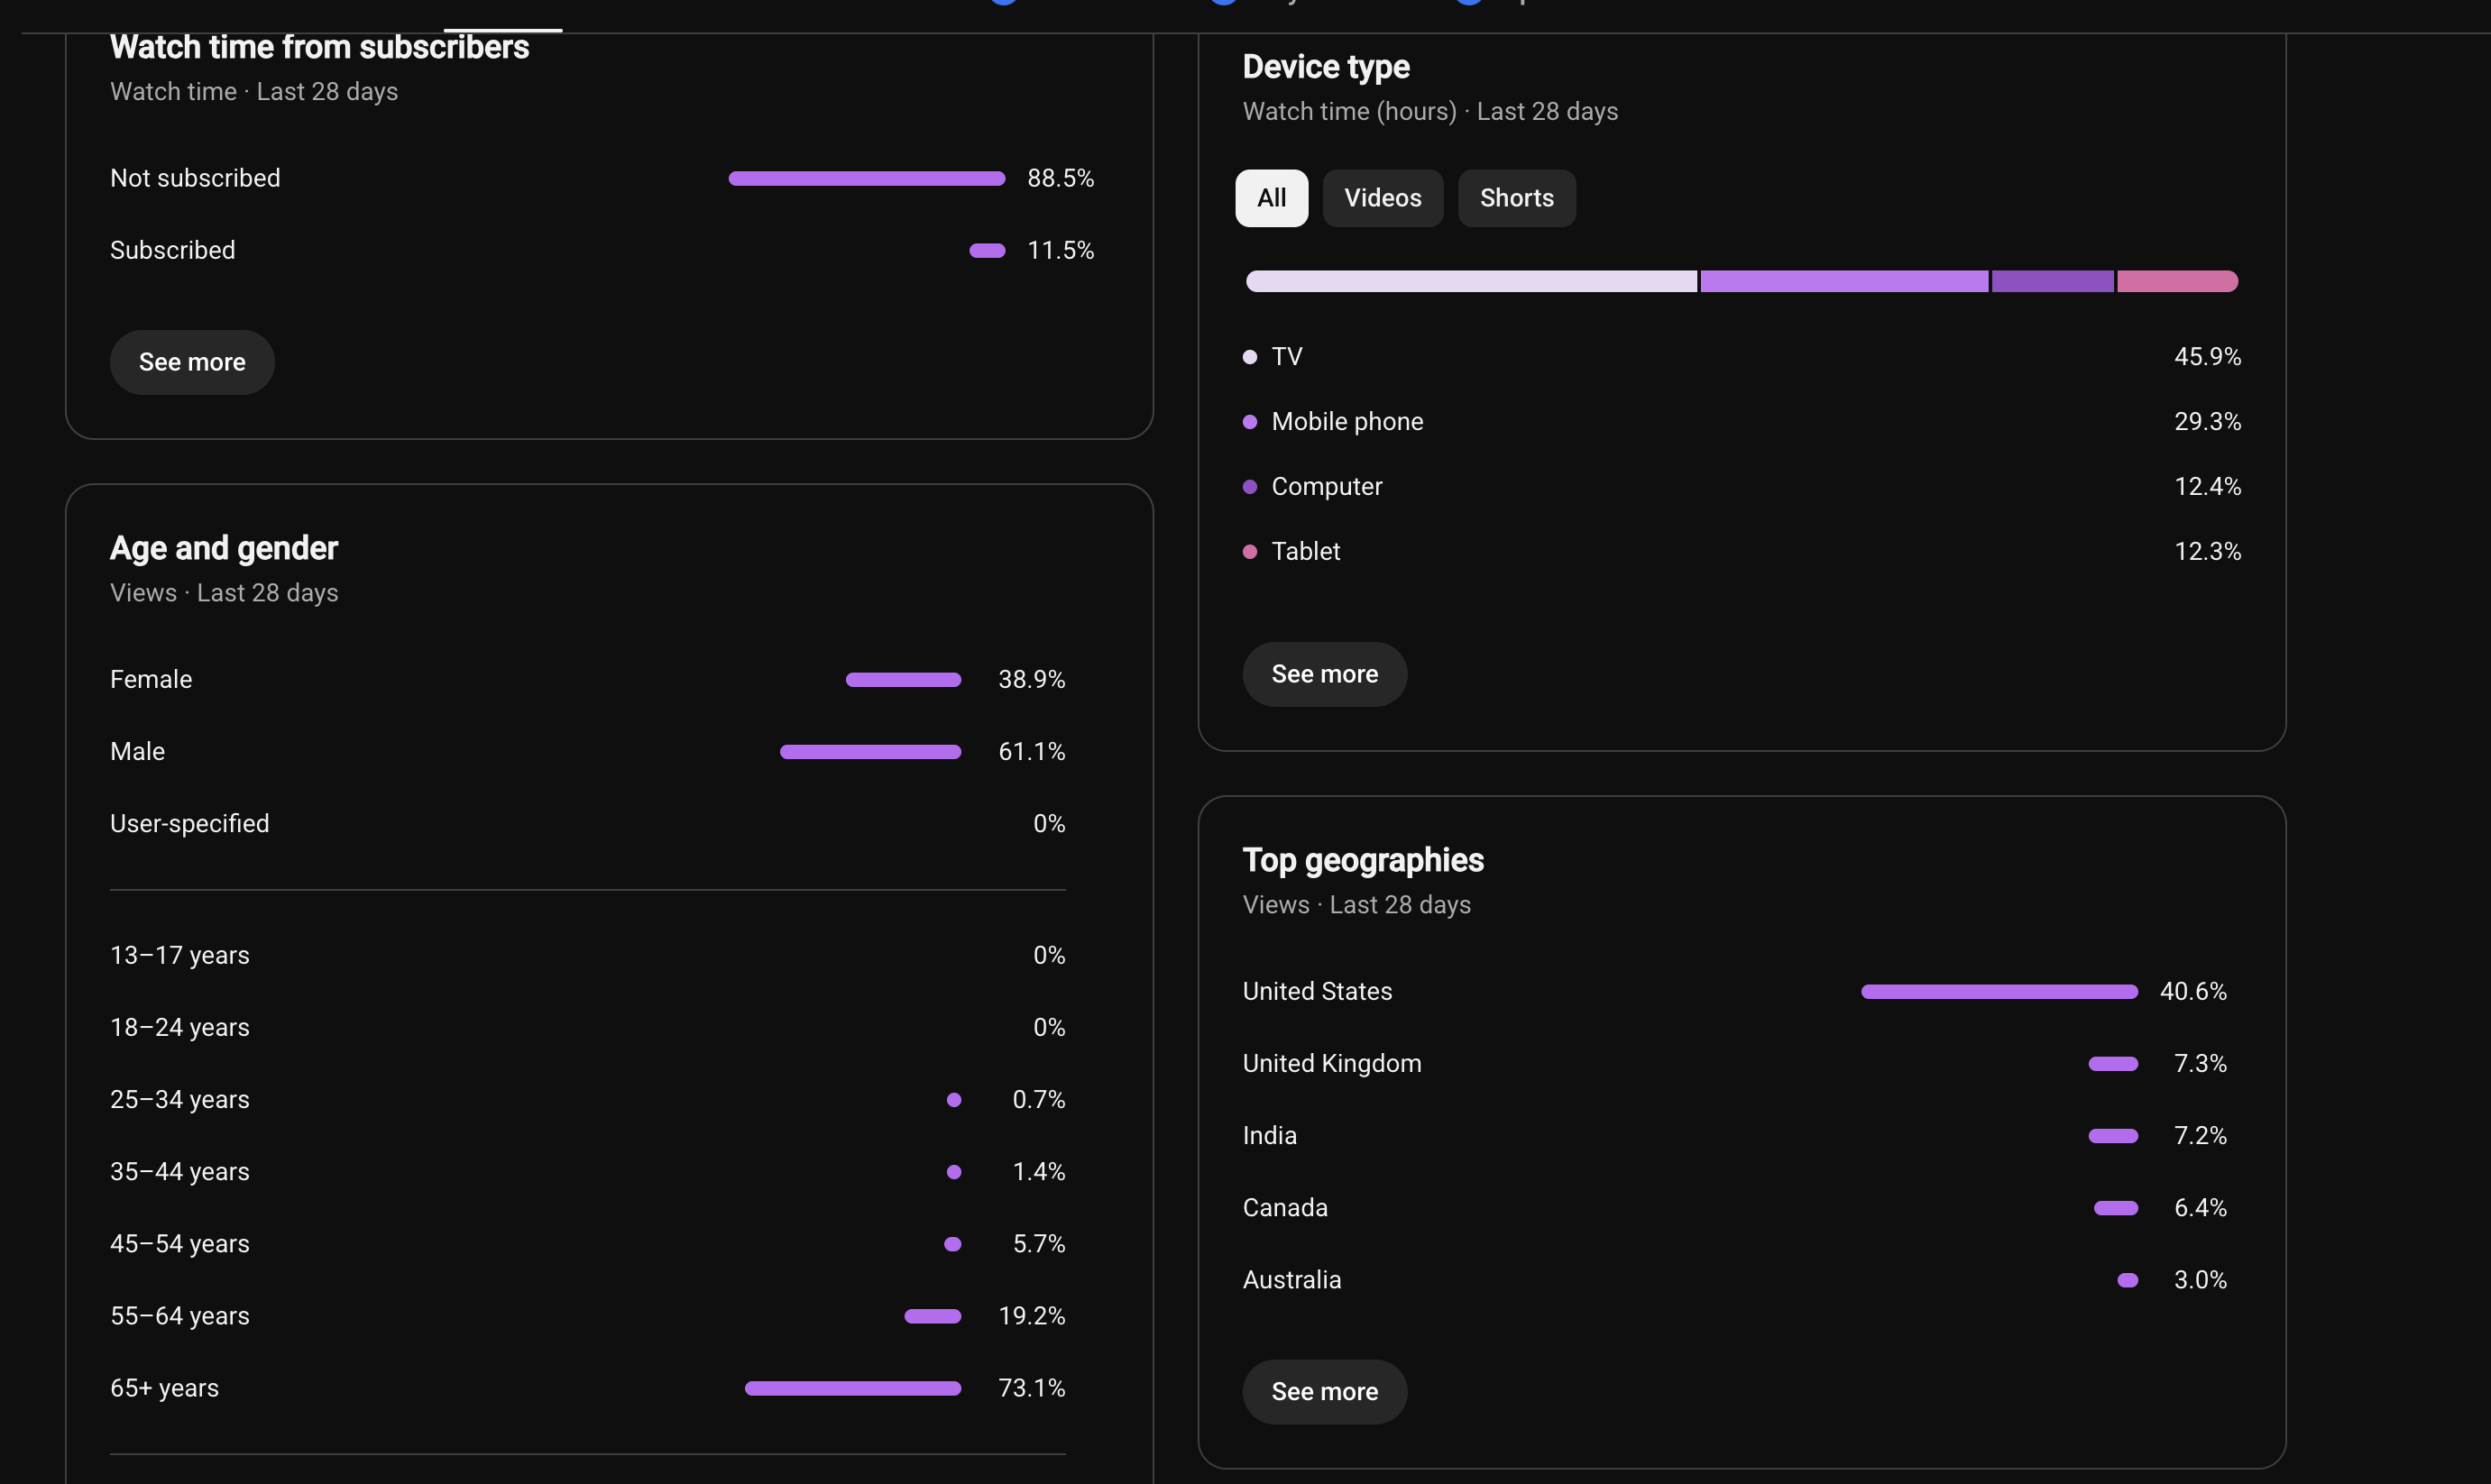Click See more in Device type card
The height and width of the screenshot is (1484, 2491).
pos(1324,674)
